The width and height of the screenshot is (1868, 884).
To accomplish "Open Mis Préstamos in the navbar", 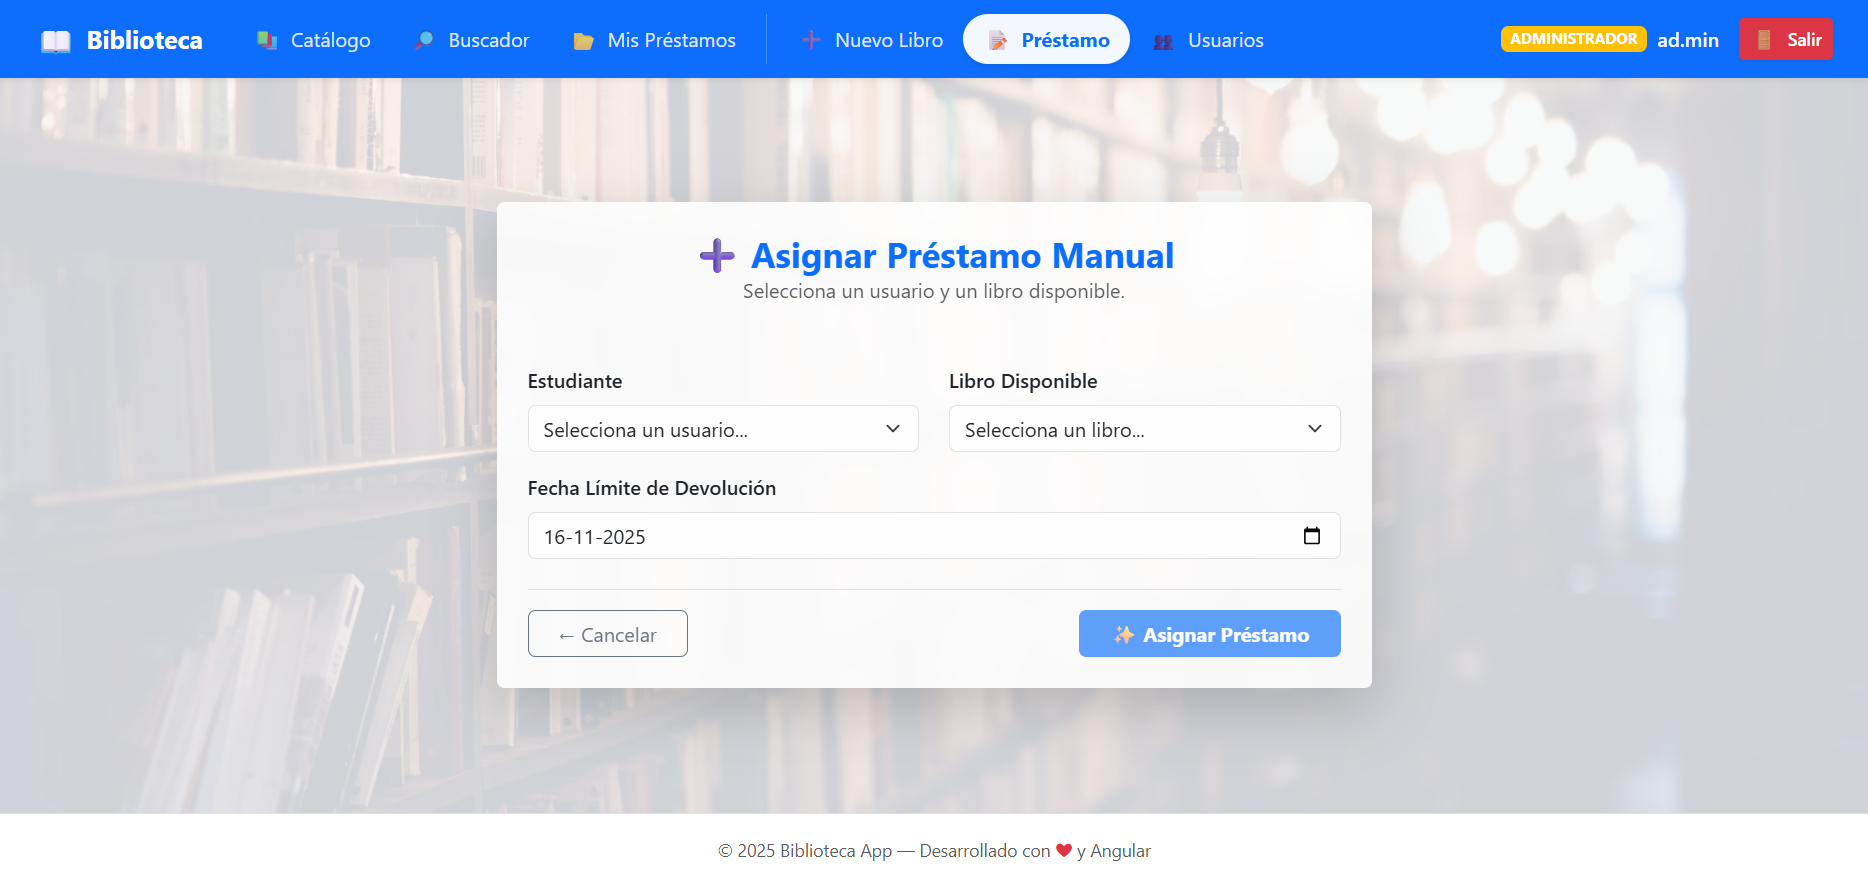I will pos(654,40).
